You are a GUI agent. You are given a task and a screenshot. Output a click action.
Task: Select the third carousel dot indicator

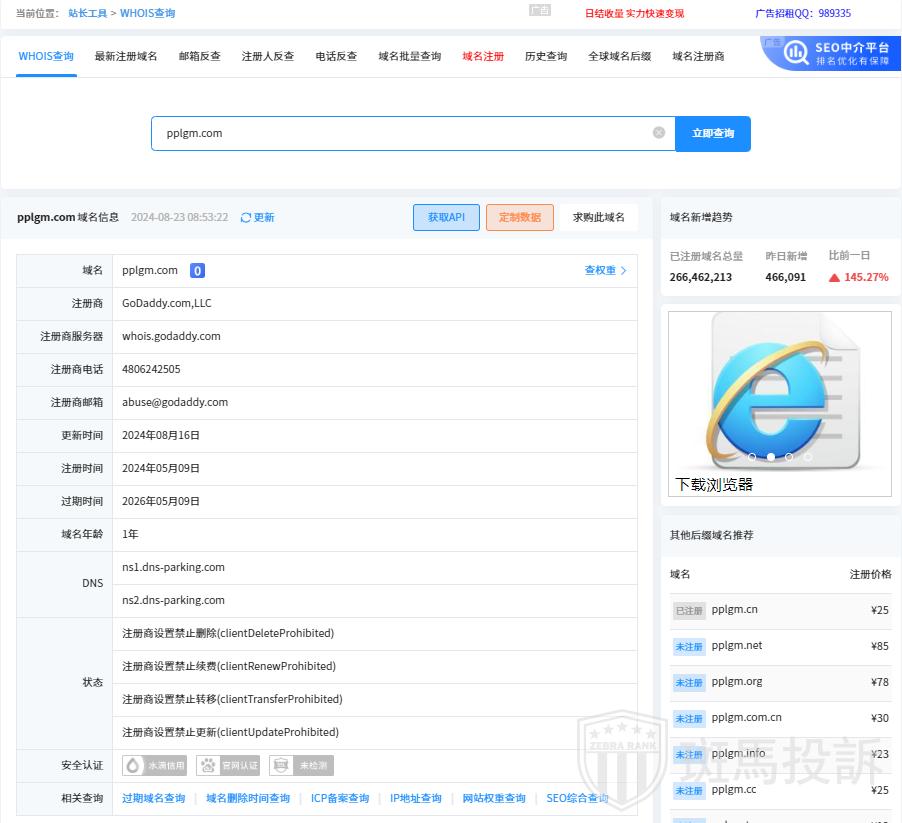(789, 457)
